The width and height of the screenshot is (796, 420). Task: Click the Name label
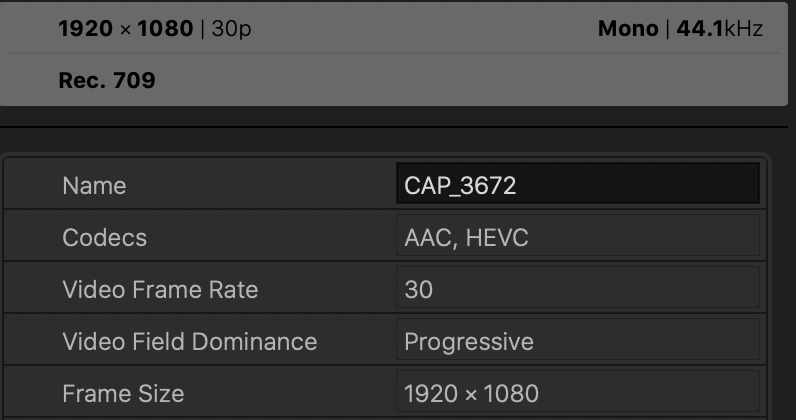(94, 185)
